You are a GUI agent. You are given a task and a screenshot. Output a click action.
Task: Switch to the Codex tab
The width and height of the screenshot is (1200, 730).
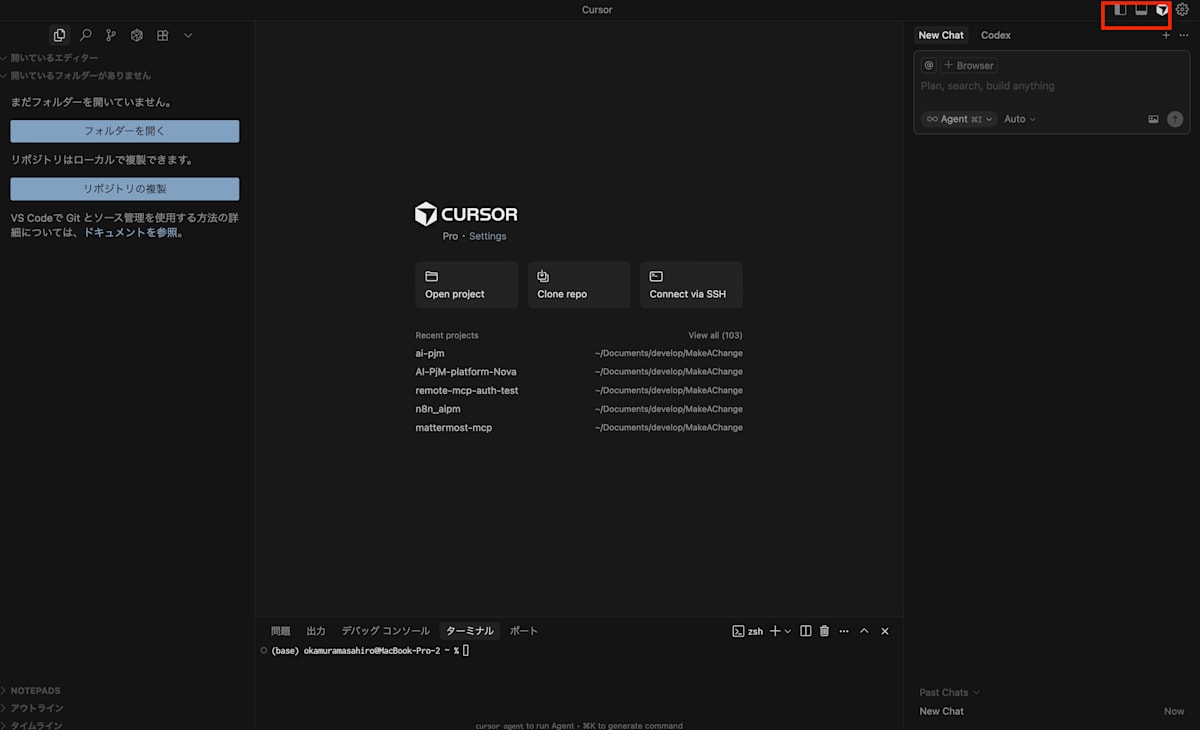tap(996, 35)
